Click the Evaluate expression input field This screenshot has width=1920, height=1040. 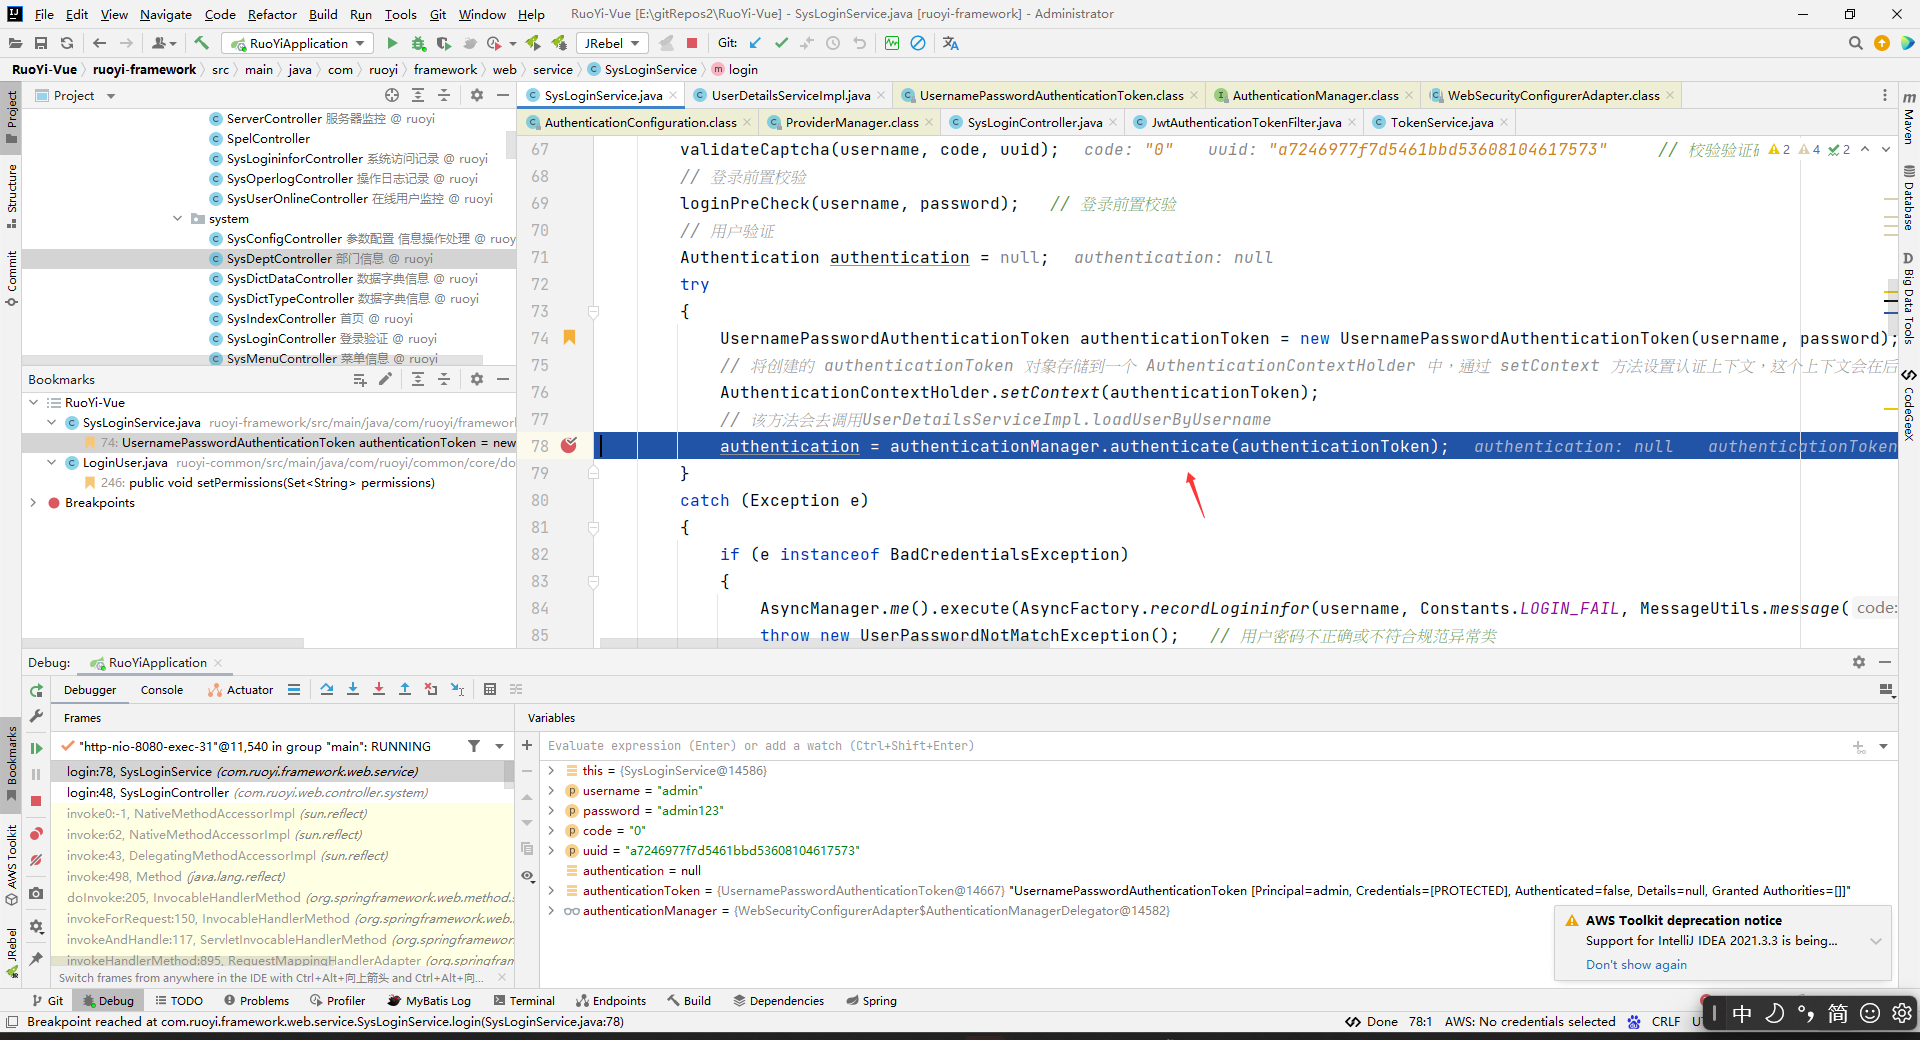click(1195, 745)
